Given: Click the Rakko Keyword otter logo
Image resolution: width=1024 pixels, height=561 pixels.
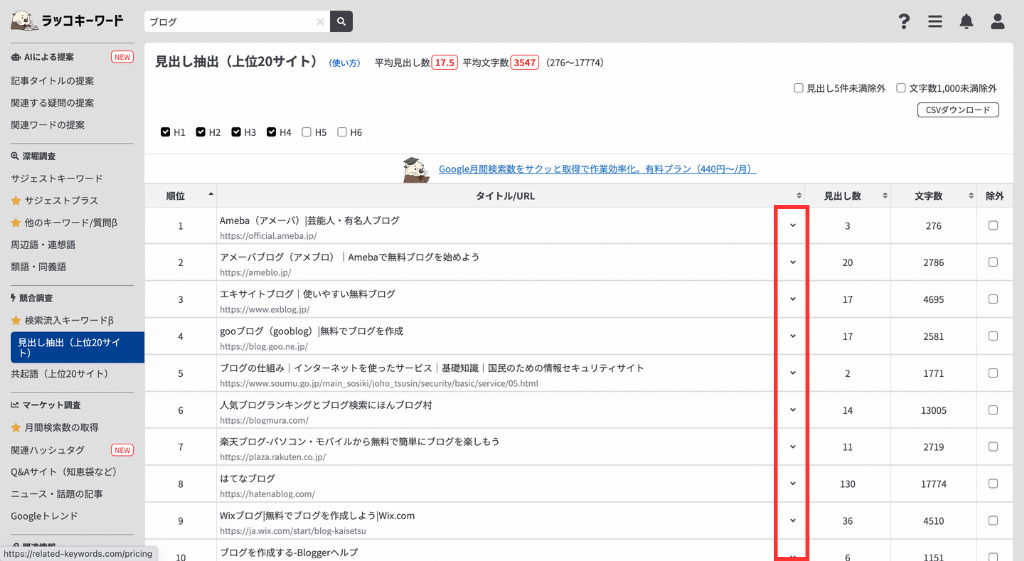Looking at the screenshot, I should (x=24, y=20).
